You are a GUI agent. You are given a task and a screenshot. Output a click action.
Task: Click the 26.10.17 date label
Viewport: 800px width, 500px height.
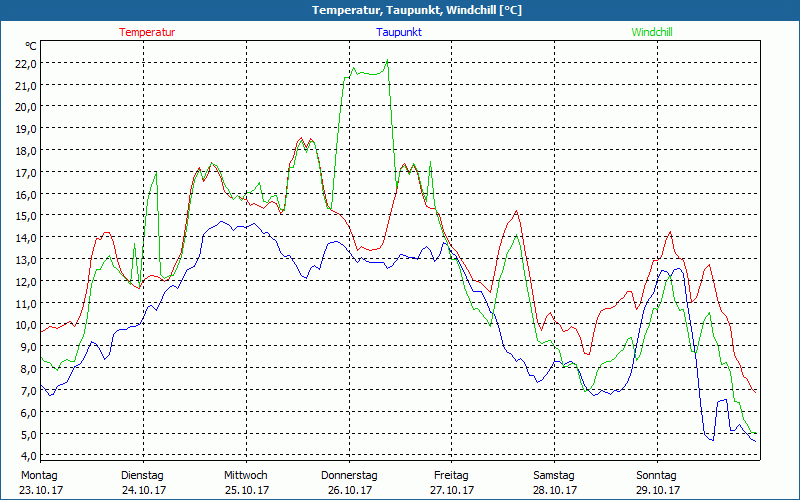(348, 490)
